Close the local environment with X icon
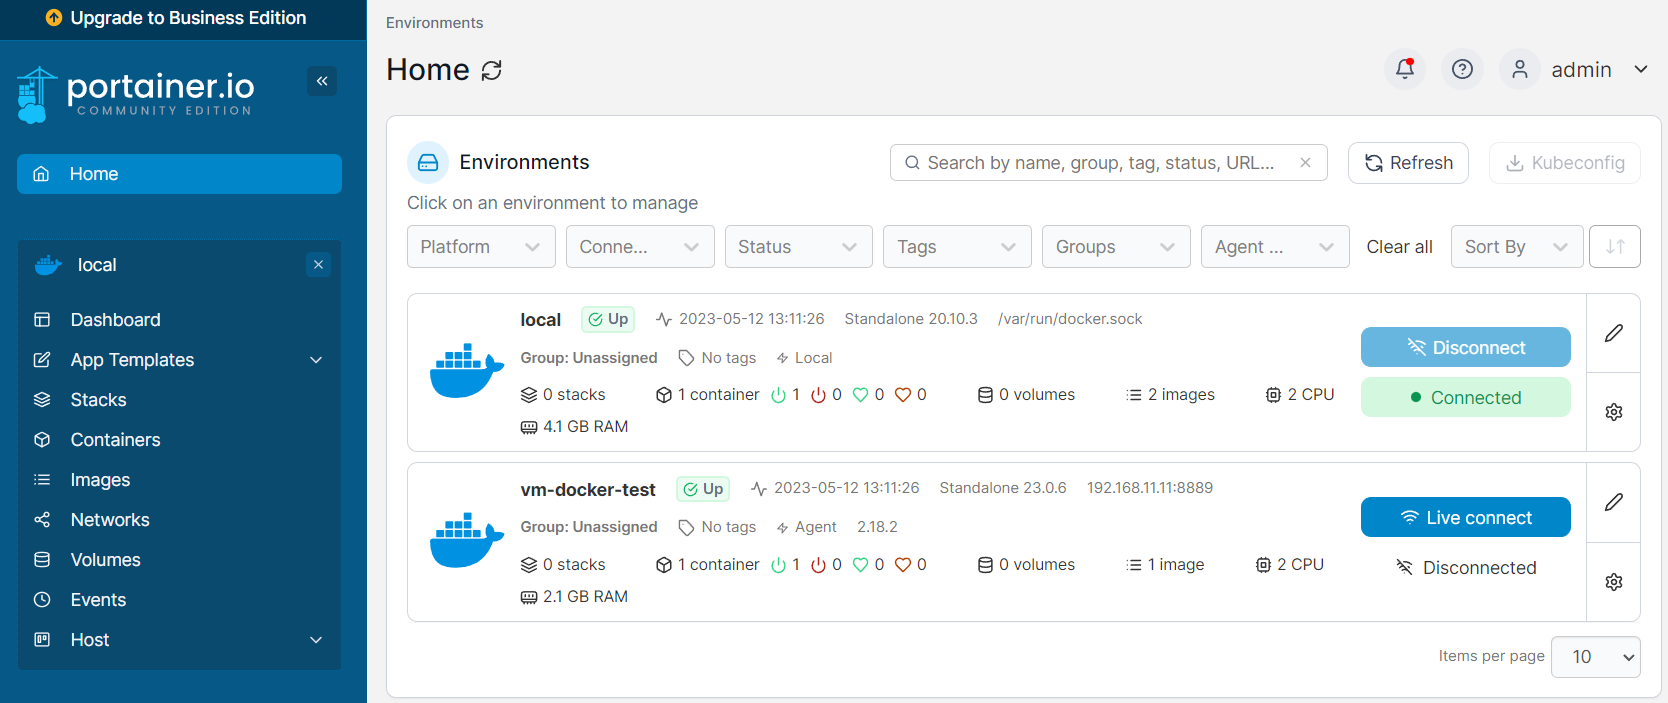 (318, 265)
